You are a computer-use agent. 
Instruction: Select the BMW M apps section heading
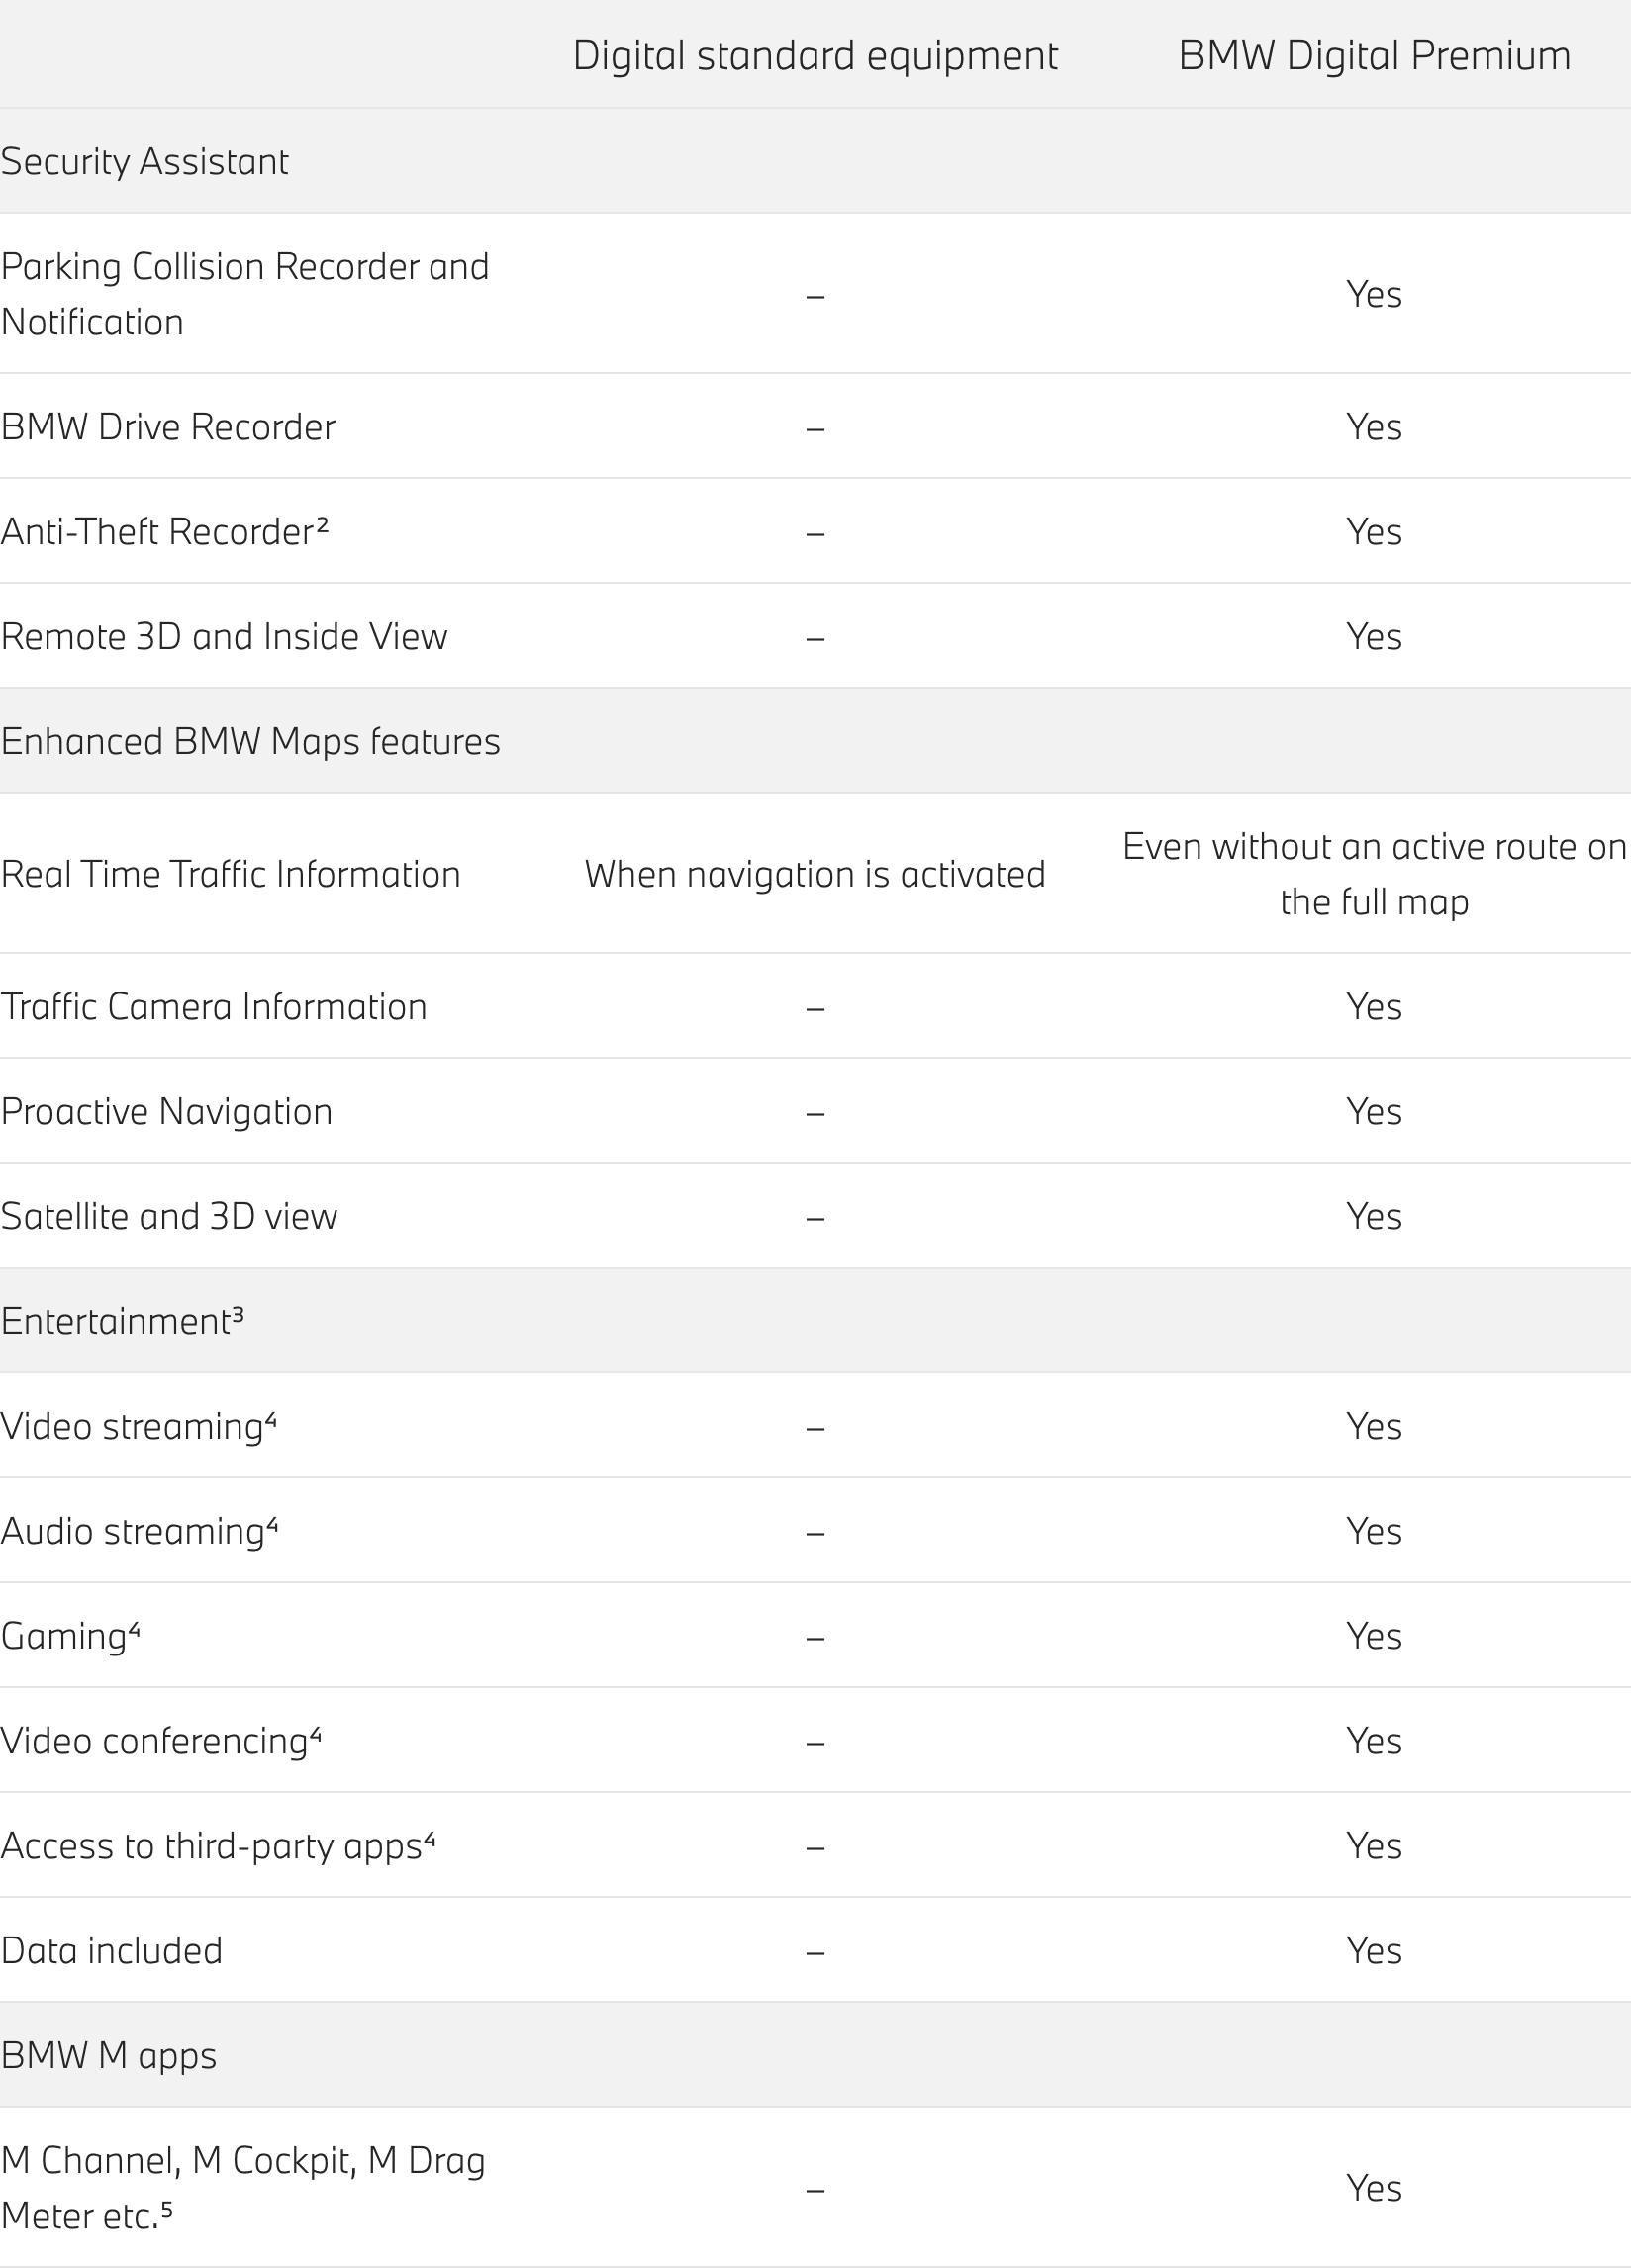tap(109, 2056)
